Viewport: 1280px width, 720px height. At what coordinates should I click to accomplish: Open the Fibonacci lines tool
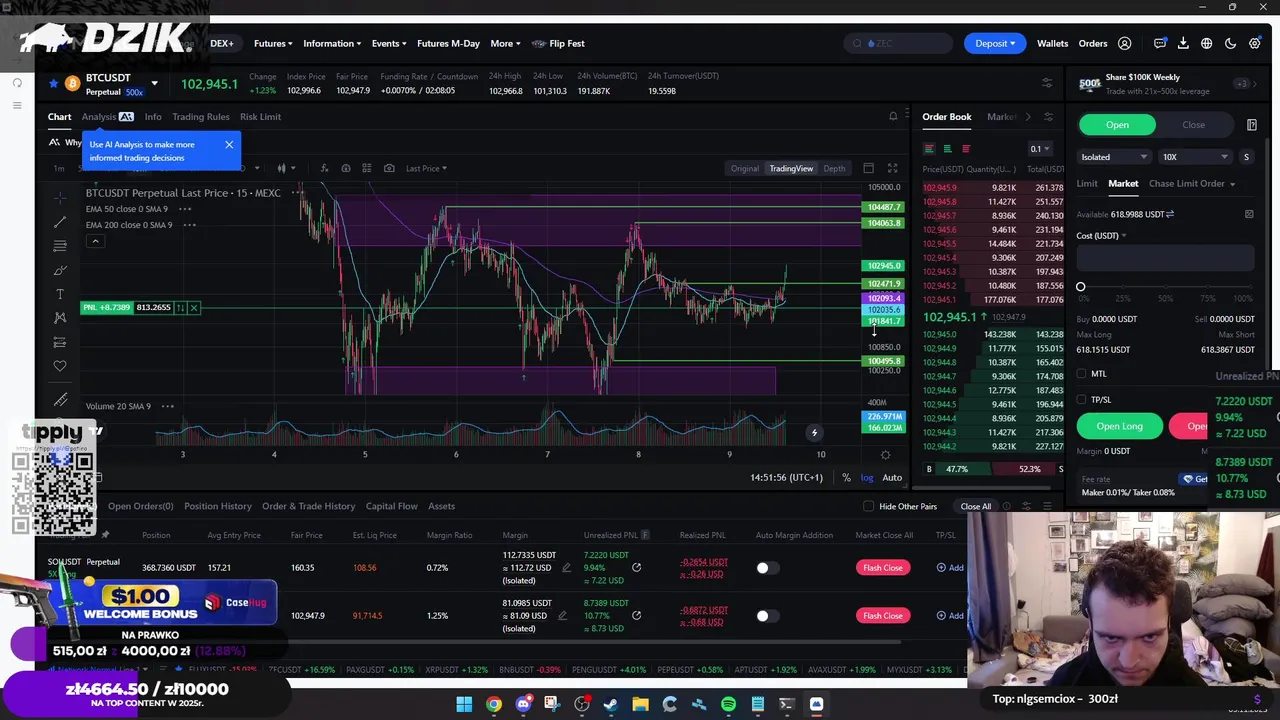coord(60,246)
